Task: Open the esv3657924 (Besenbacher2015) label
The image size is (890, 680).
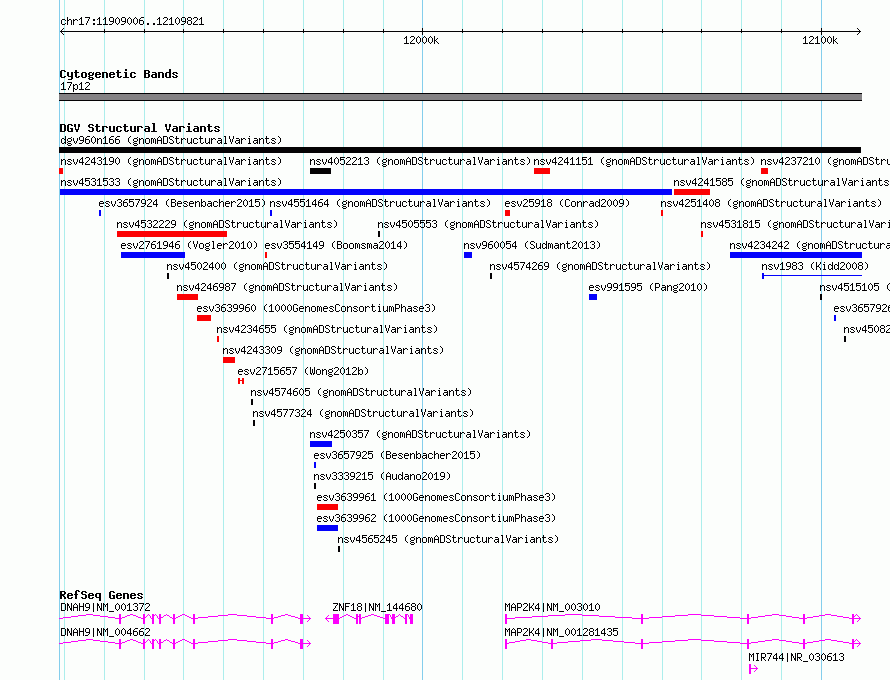Action: coord(182,203)
